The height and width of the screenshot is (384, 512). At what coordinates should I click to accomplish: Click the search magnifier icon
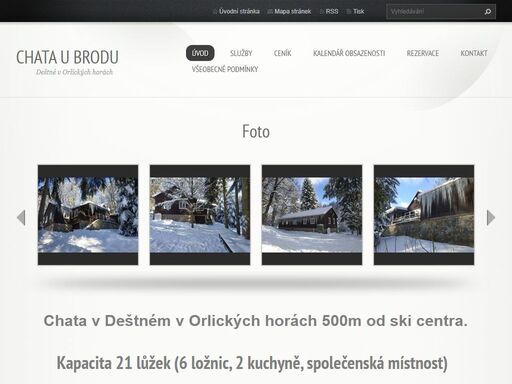(488, 12)
